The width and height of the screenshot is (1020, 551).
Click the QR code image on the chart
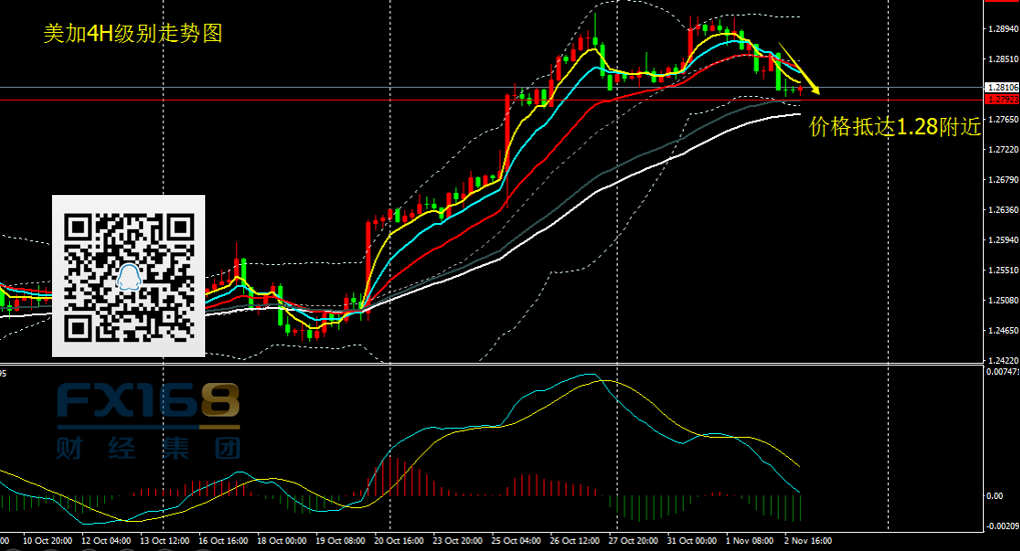pos(128,276)
